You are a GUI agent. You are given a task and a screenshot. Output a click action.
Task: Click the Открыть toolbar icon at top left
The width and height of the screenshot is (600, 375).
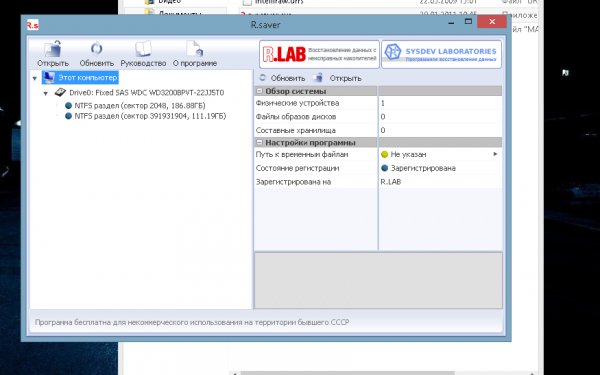53,49
